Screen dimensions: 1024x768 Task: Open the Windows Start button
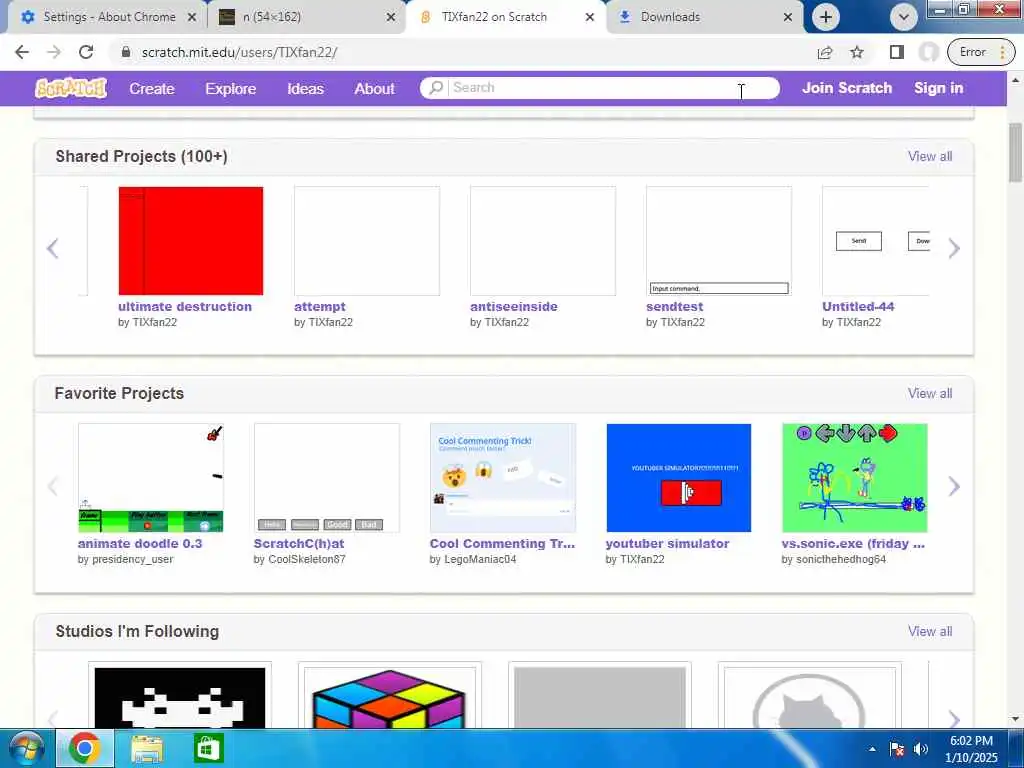pos(25,748)
